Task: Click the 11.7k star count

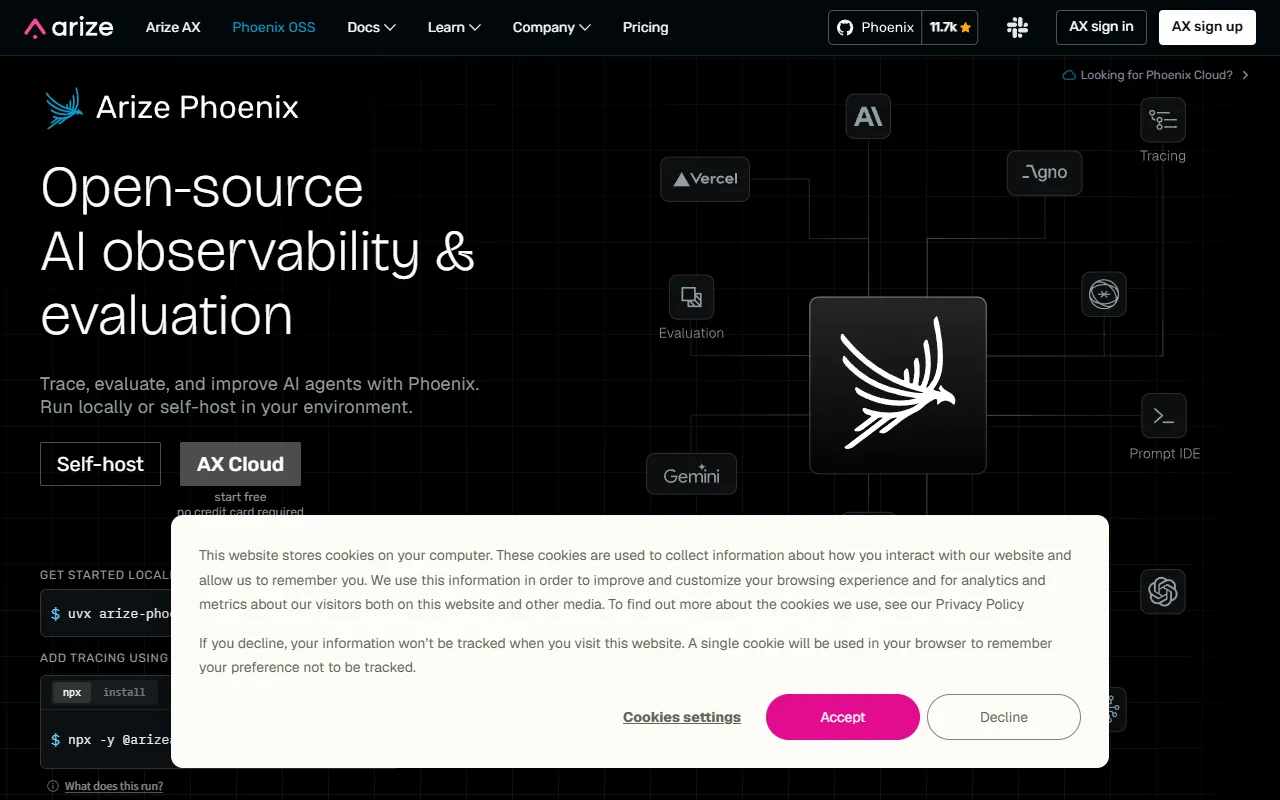Action: (x=950, y=28)
